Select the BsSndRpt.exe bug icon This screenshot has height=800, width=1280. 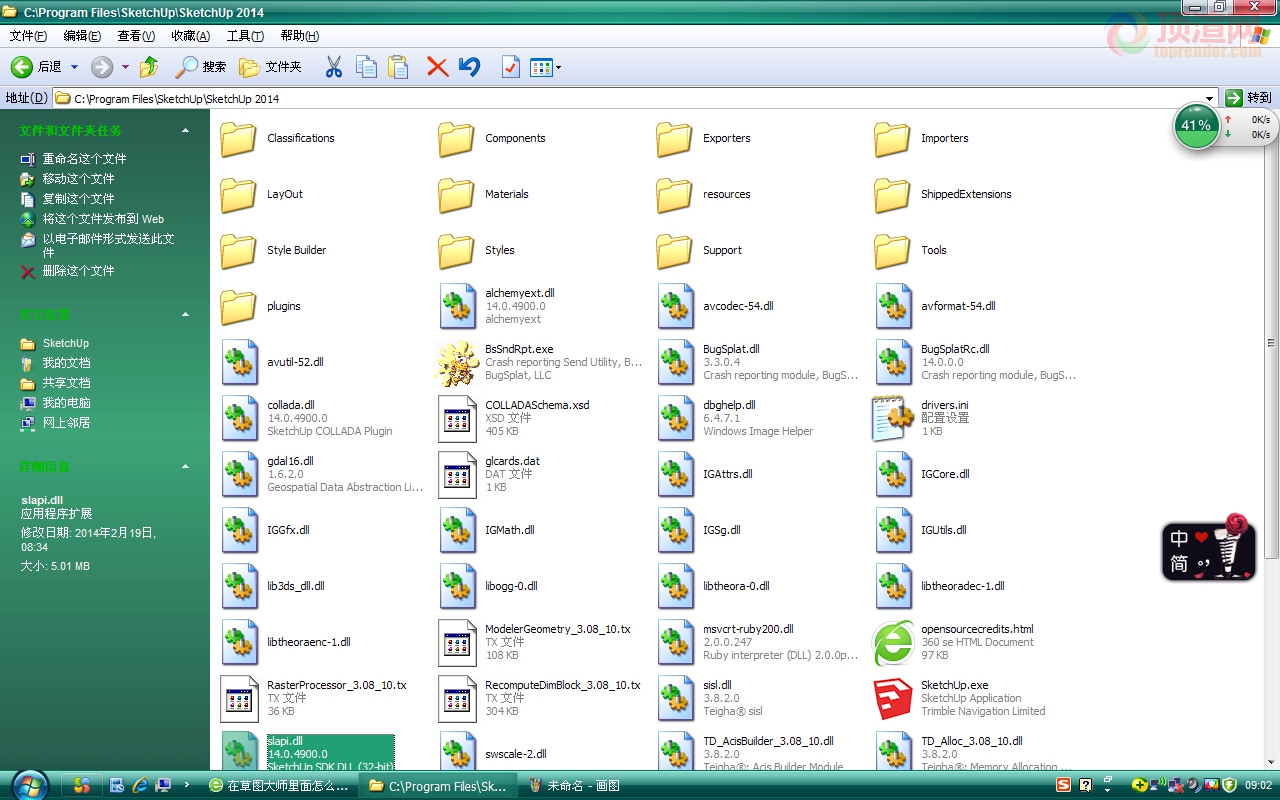pyautogui.click(x=457, y=363)
